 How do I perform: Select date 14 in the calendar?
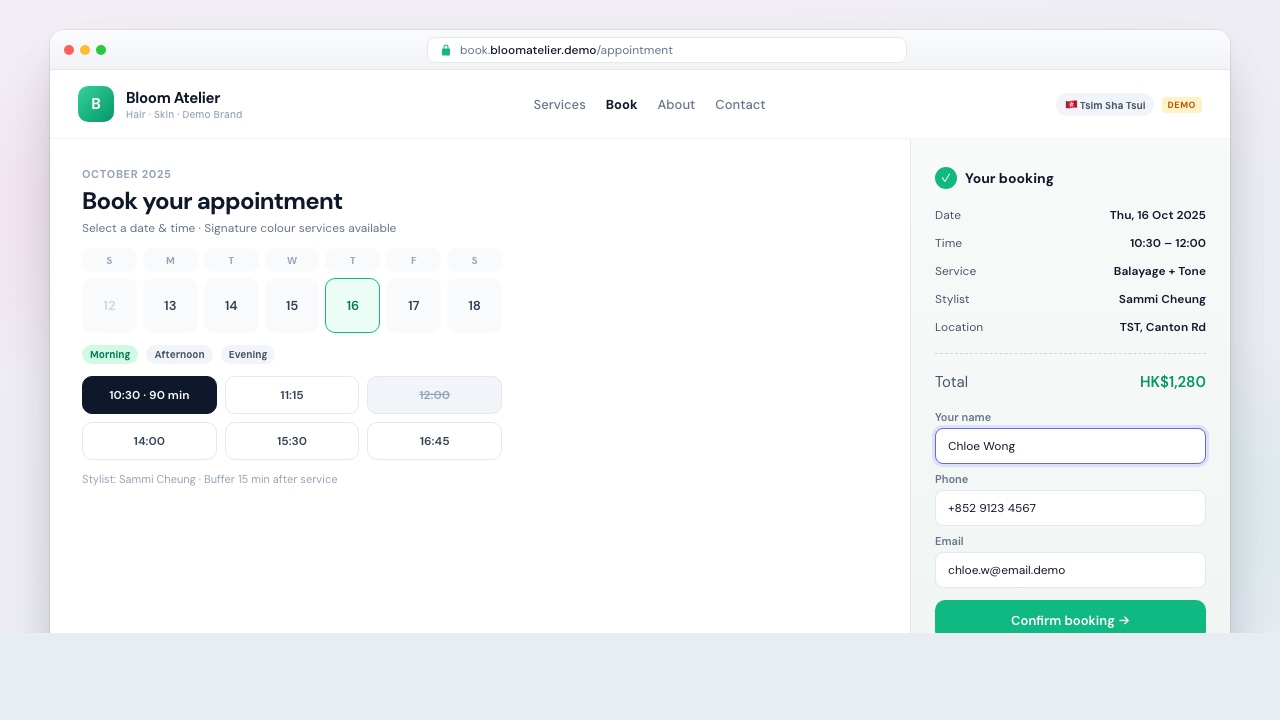point(231,306)
